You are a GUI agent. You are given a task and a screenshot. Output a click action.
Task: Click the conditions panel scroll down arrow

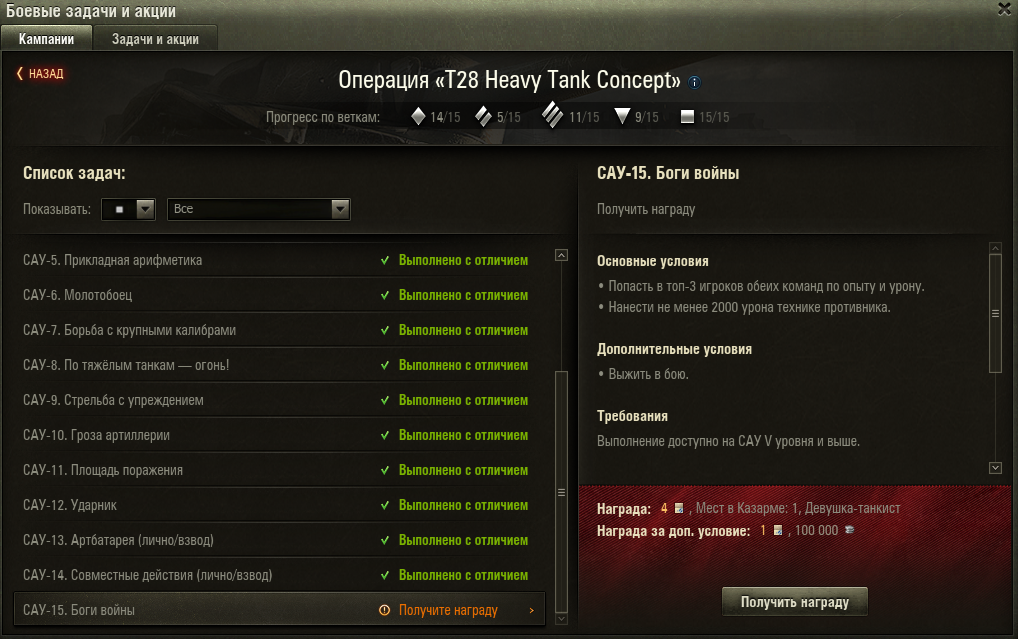tap(995, 468)
